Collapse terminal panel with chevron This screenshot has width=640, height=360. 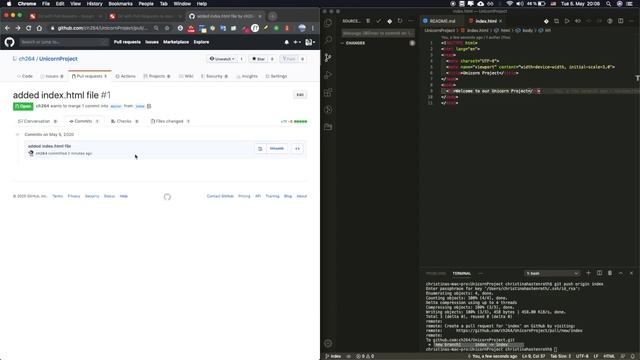[x=620, y=273]
